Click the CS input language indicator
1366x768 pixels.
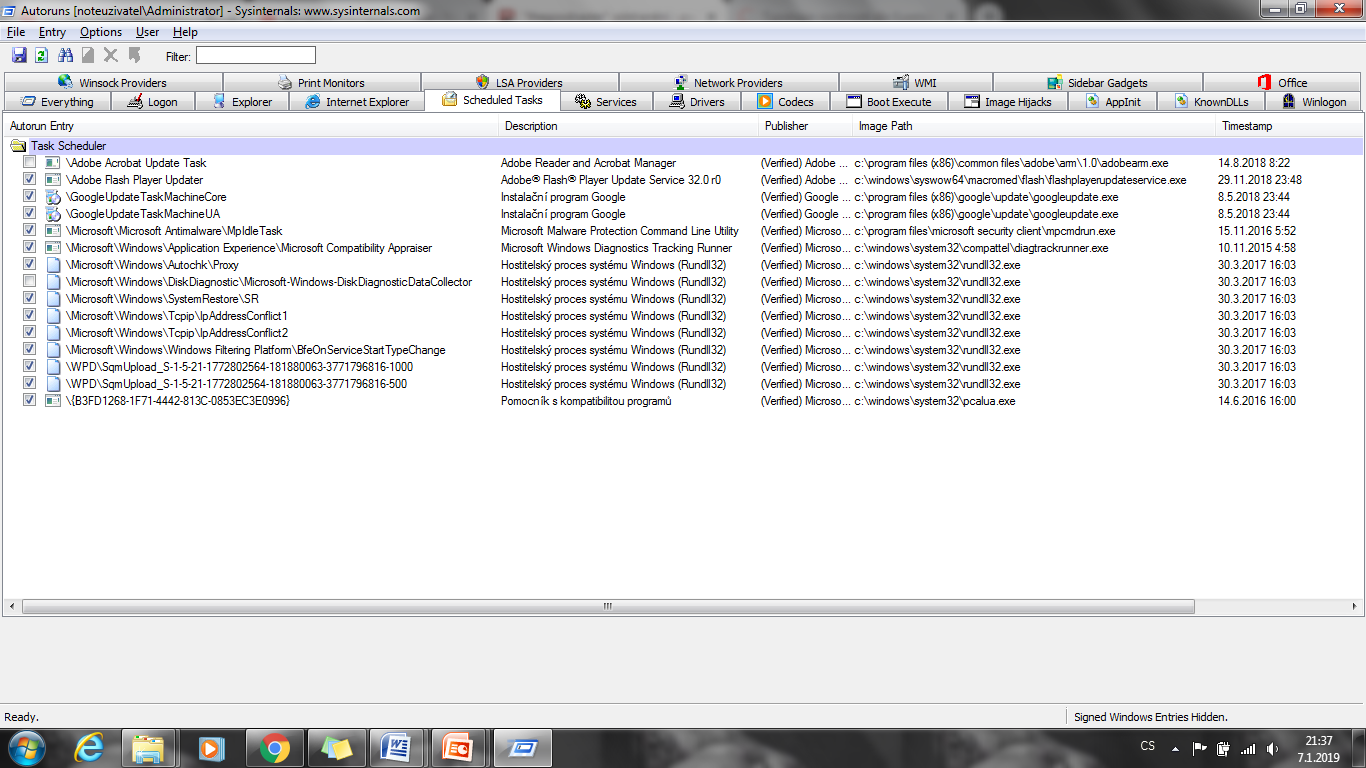pyautogui.click(x=1147, y=746)
